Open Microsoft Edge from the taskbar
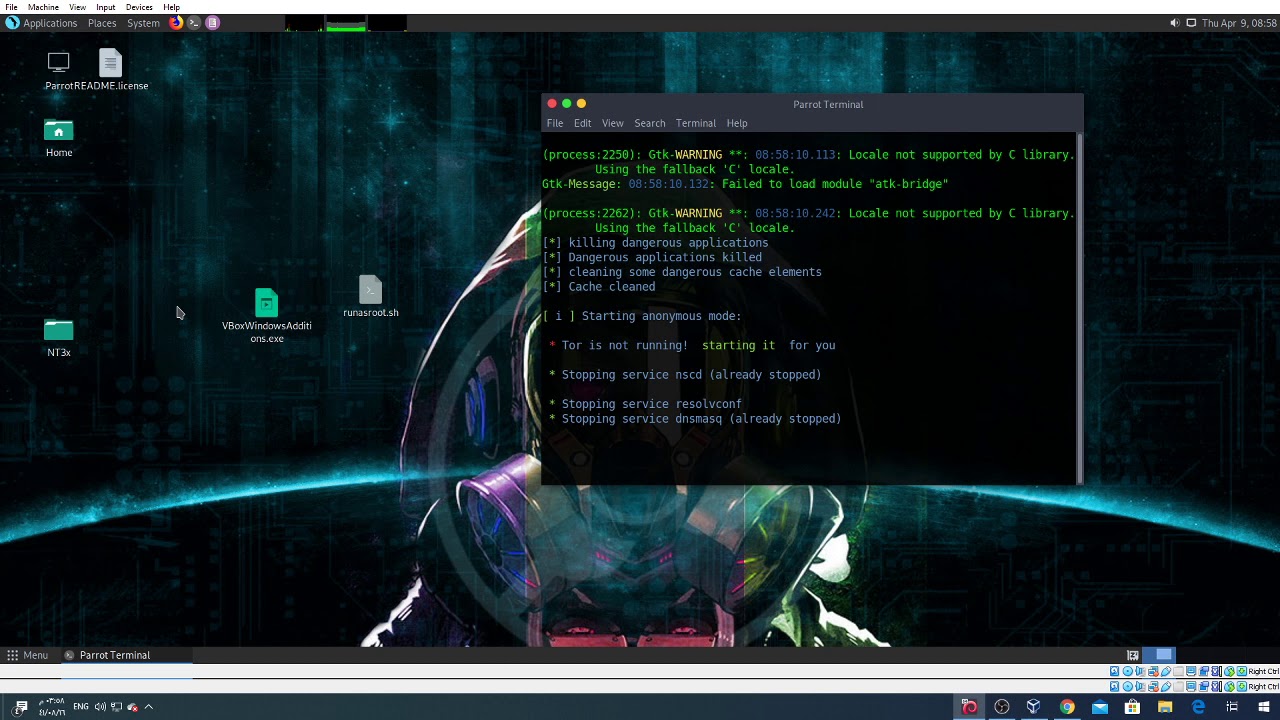Screen dimensions: 1280x720 click(1198, 707)
